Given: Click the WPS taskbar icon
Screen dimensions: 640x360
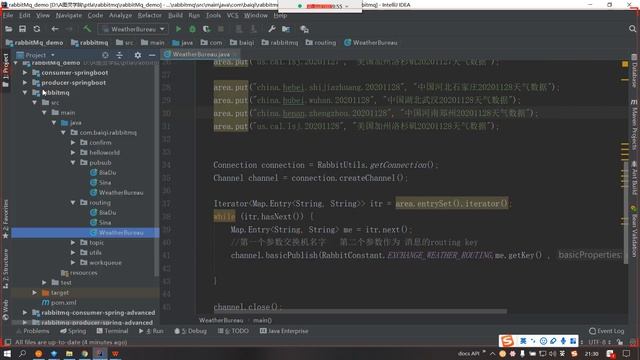Looking at the screenshot, I should pyautogui.click(x=115, y=353).
